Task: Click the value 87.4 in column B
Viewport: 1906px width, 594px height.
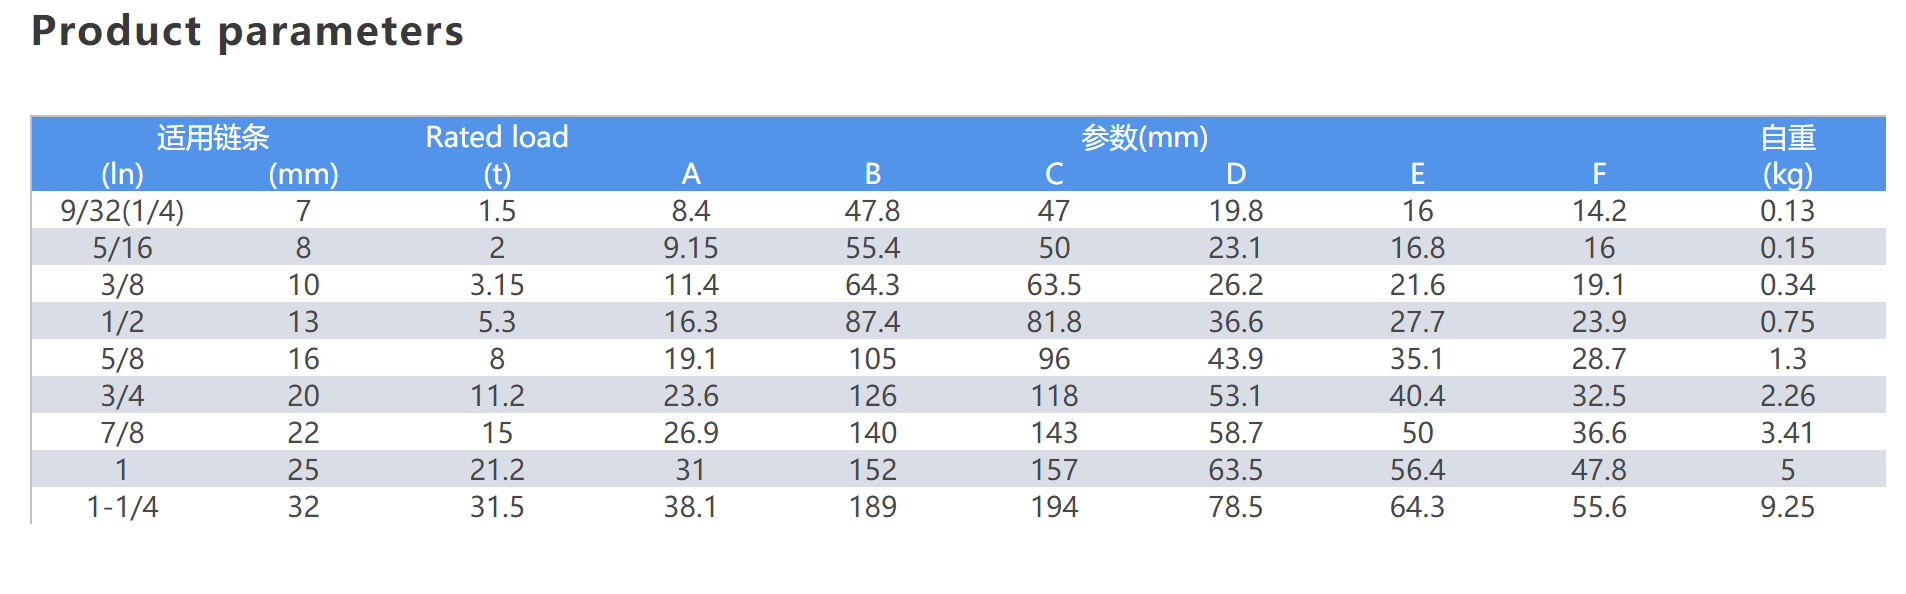Action: [872, 322]
